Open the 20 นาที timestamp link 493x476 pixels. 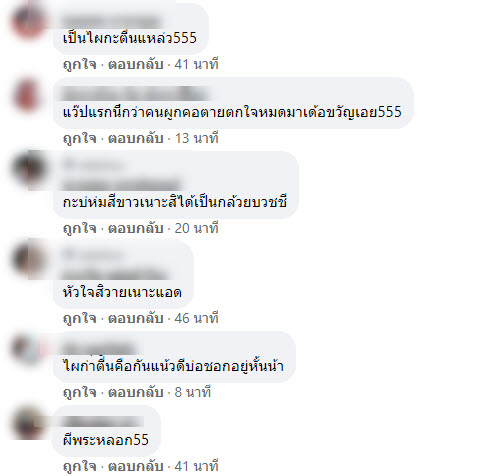click(197, 228)
